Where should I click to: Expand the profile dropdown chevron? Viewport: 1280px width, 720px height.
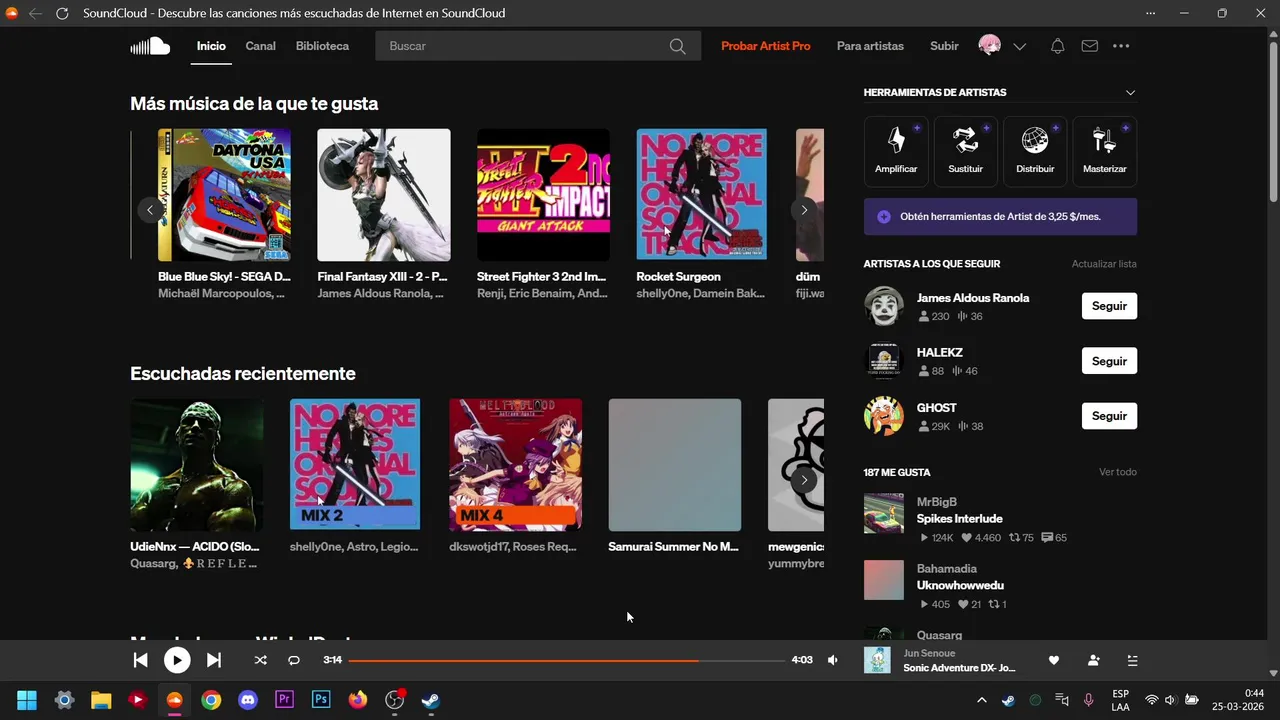click(1020, 47)
